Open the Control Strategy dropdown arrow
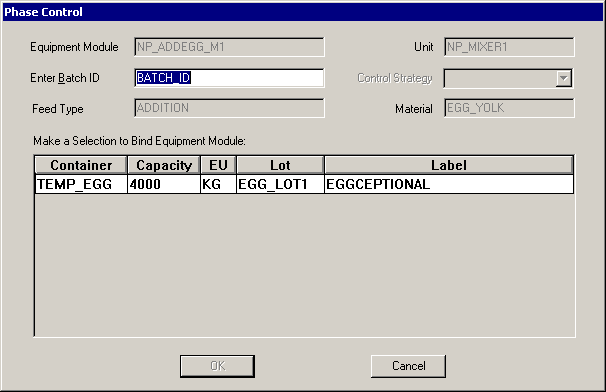 click(564, 78)
